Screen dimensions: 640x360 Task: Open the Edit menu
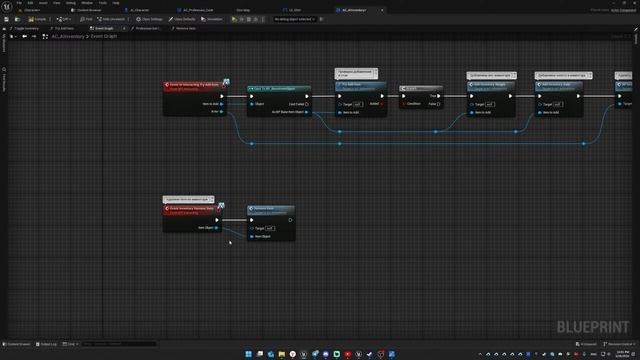[30, 3]
